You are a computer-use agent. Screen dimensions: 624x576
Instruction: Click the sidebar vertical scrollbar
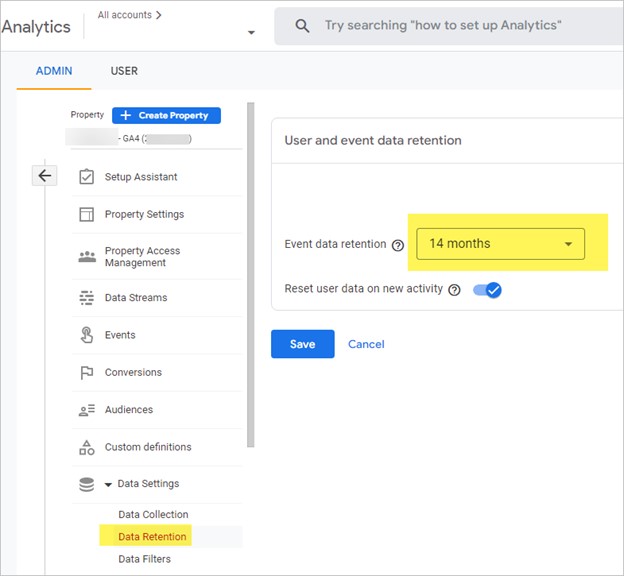pyautogui.click(x=250, y=275)
